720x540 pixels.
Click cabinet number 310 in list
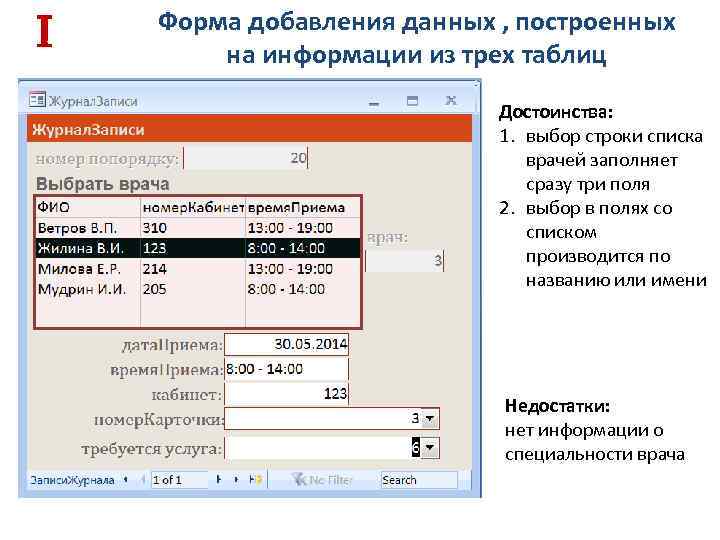[x=155, y=228]
